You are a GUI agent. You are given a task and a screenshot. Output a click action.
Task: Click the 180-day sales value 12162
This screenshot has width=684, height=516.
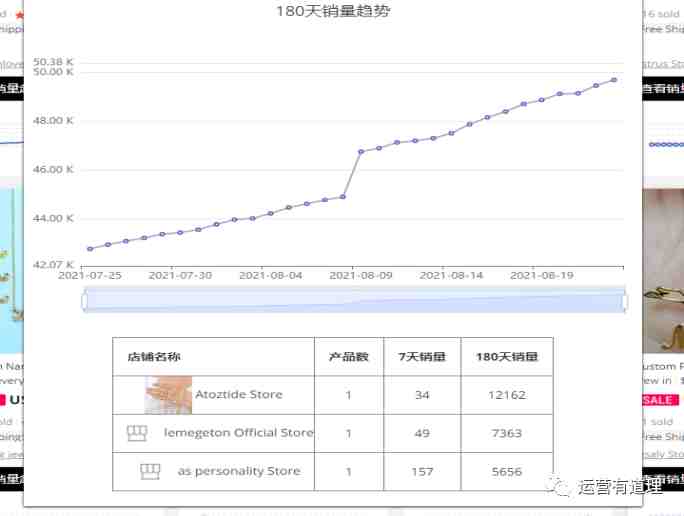(x=507, y=395)
